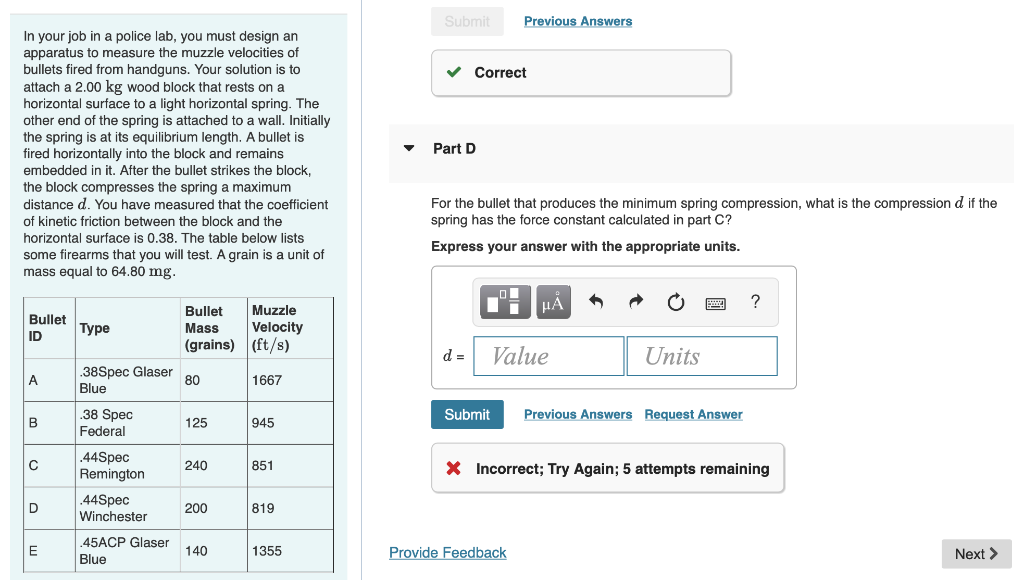Open the templates formatting tool icon
Viewport: 1024px width, 580px height.
505,302
